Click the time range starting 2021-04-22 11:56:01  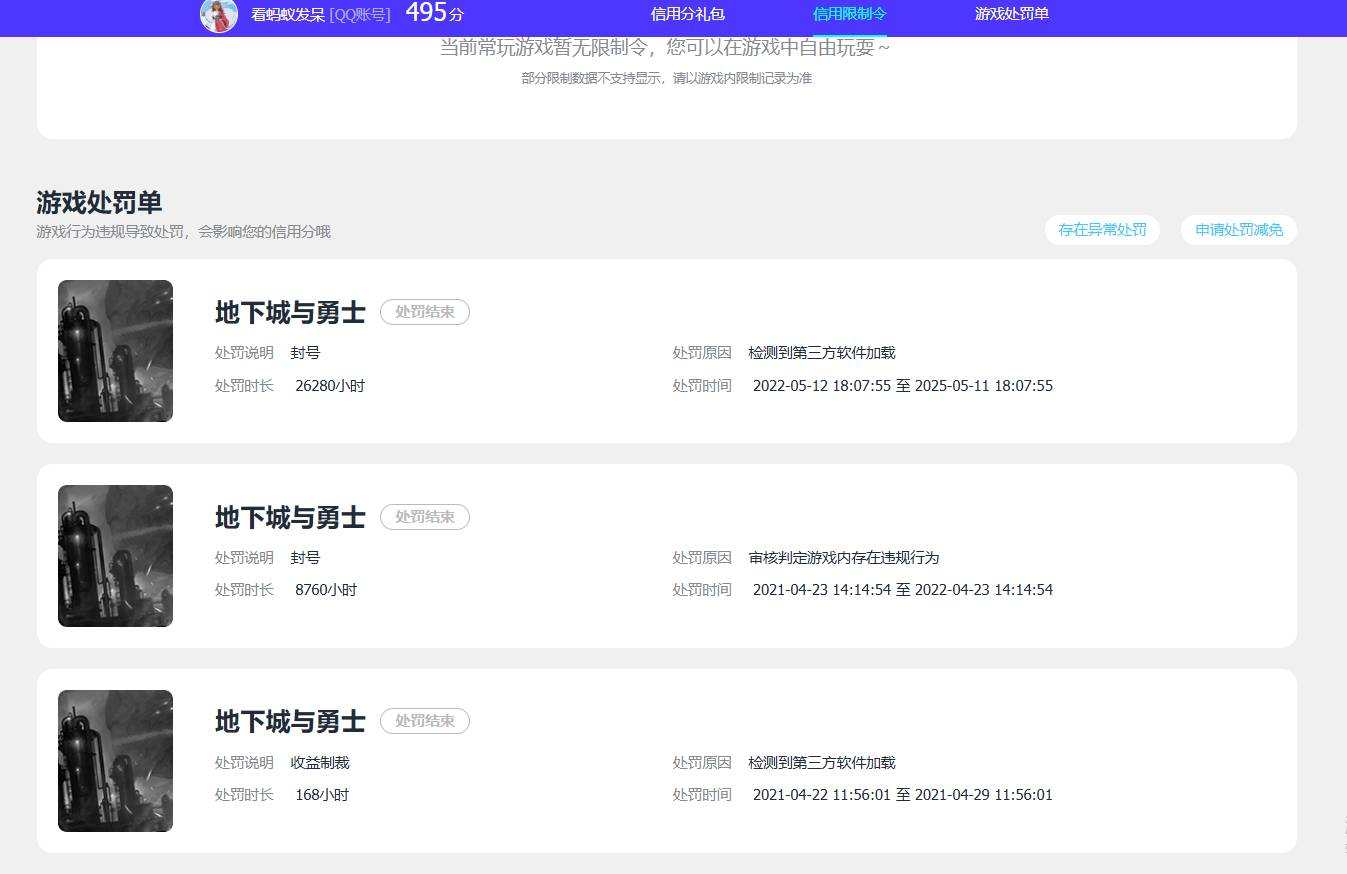pos(903,795)
